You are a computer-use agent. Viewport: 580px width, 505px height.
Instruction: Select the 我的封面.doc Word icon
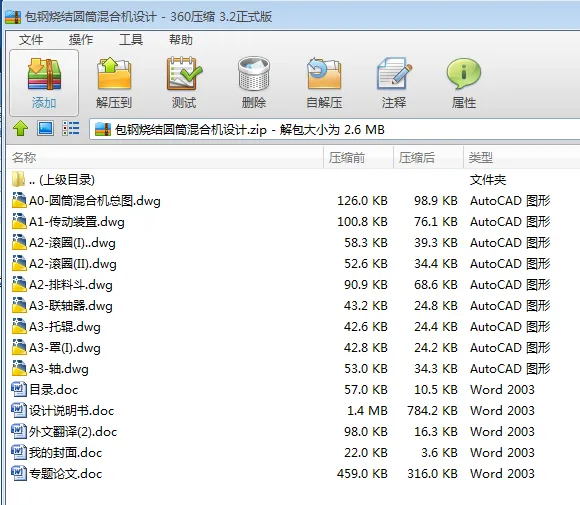[19, 452]
